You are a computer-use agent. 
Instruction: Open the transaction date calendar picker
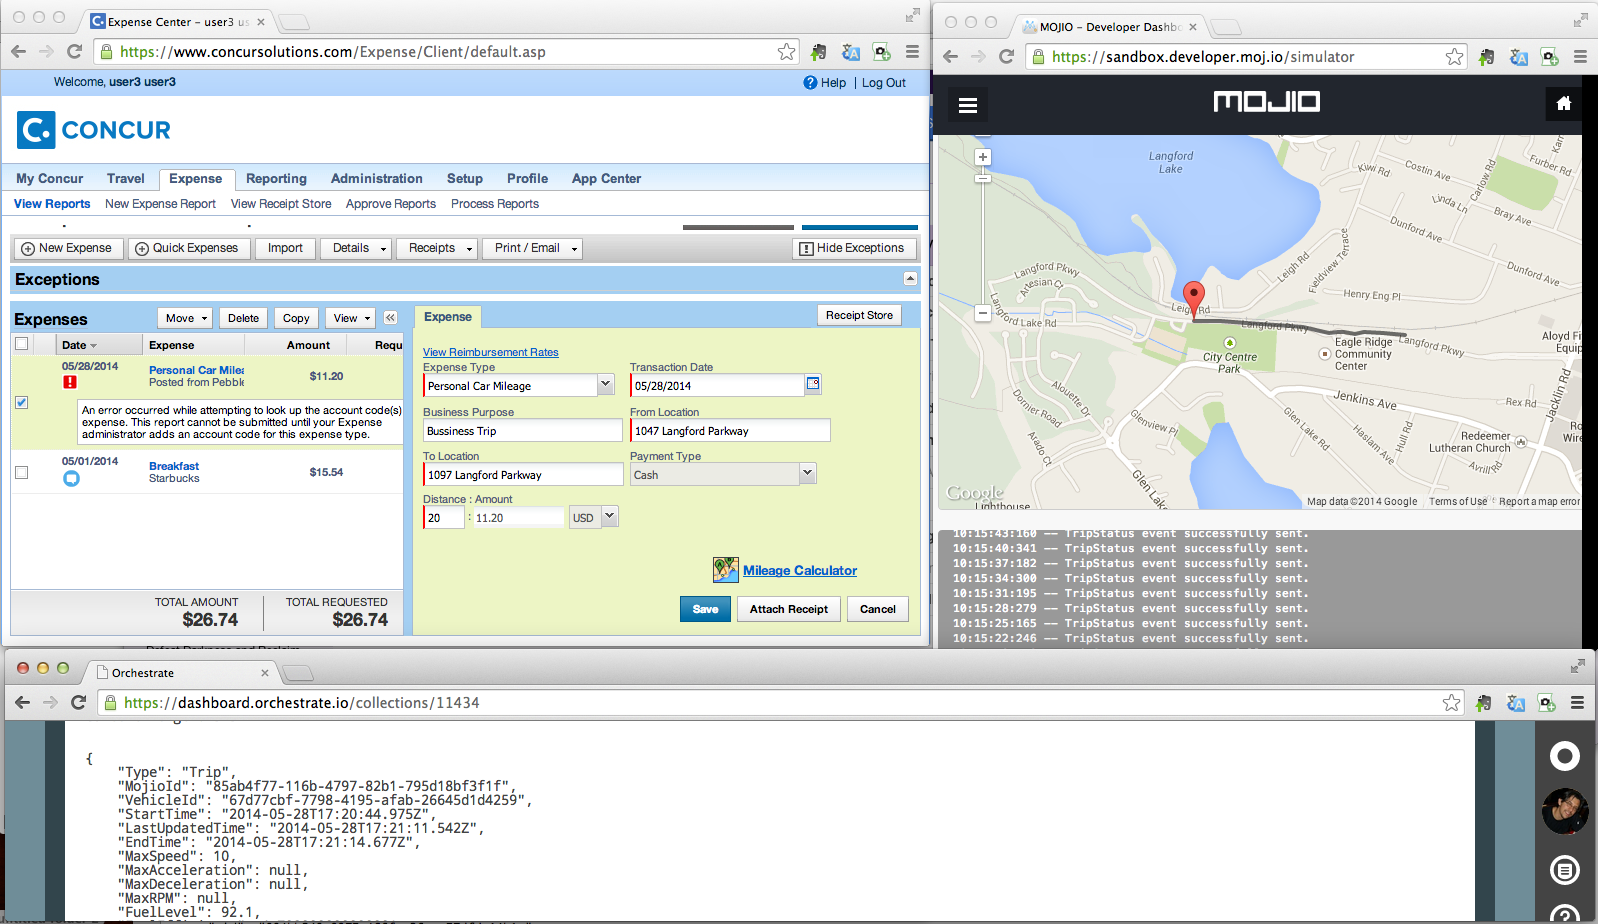coord(813,384)
